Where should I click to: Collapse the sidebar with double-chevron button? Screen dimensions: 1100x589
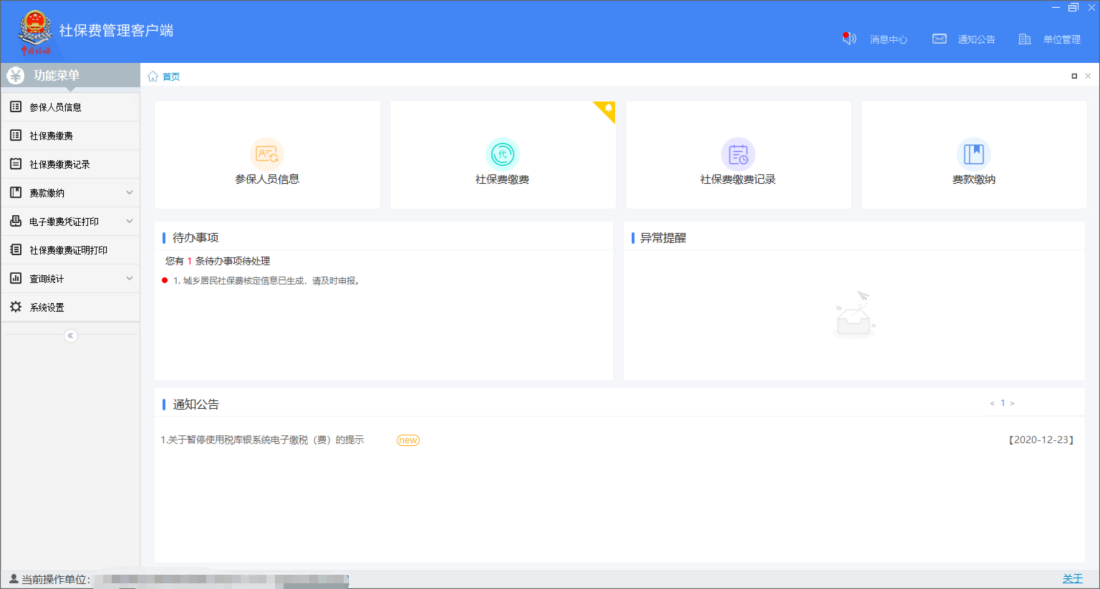click(x=70, y=336)
